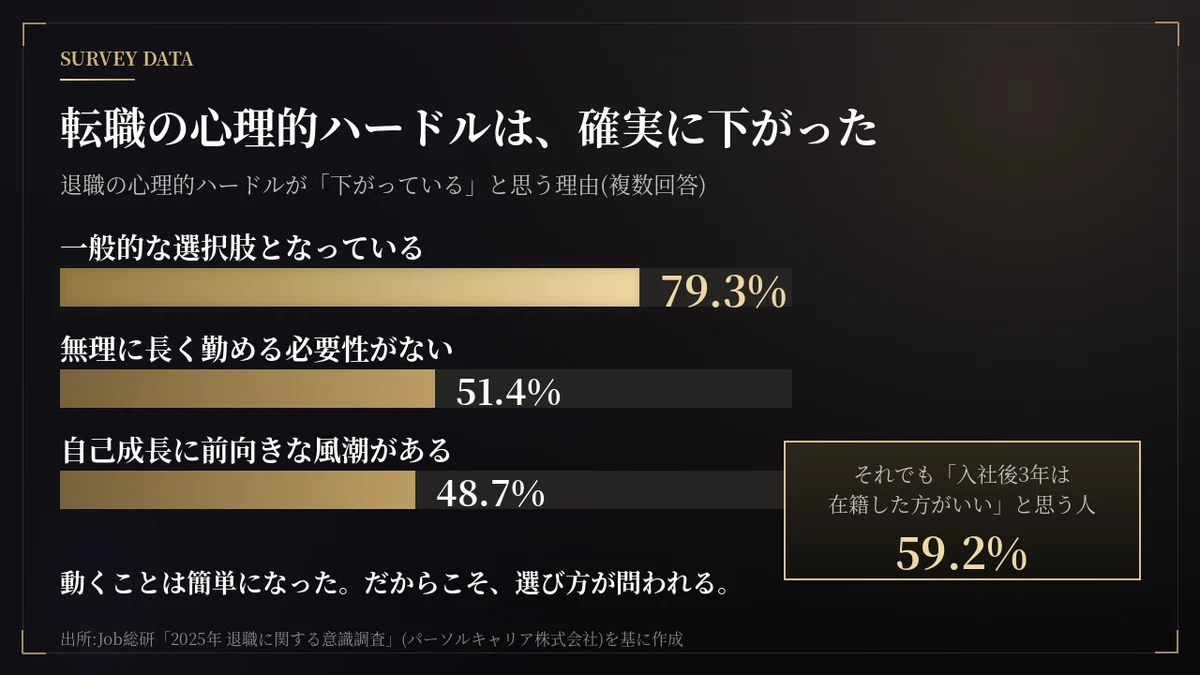Click the label 自己成長に前向きな風潮がある

coord(256,450)
